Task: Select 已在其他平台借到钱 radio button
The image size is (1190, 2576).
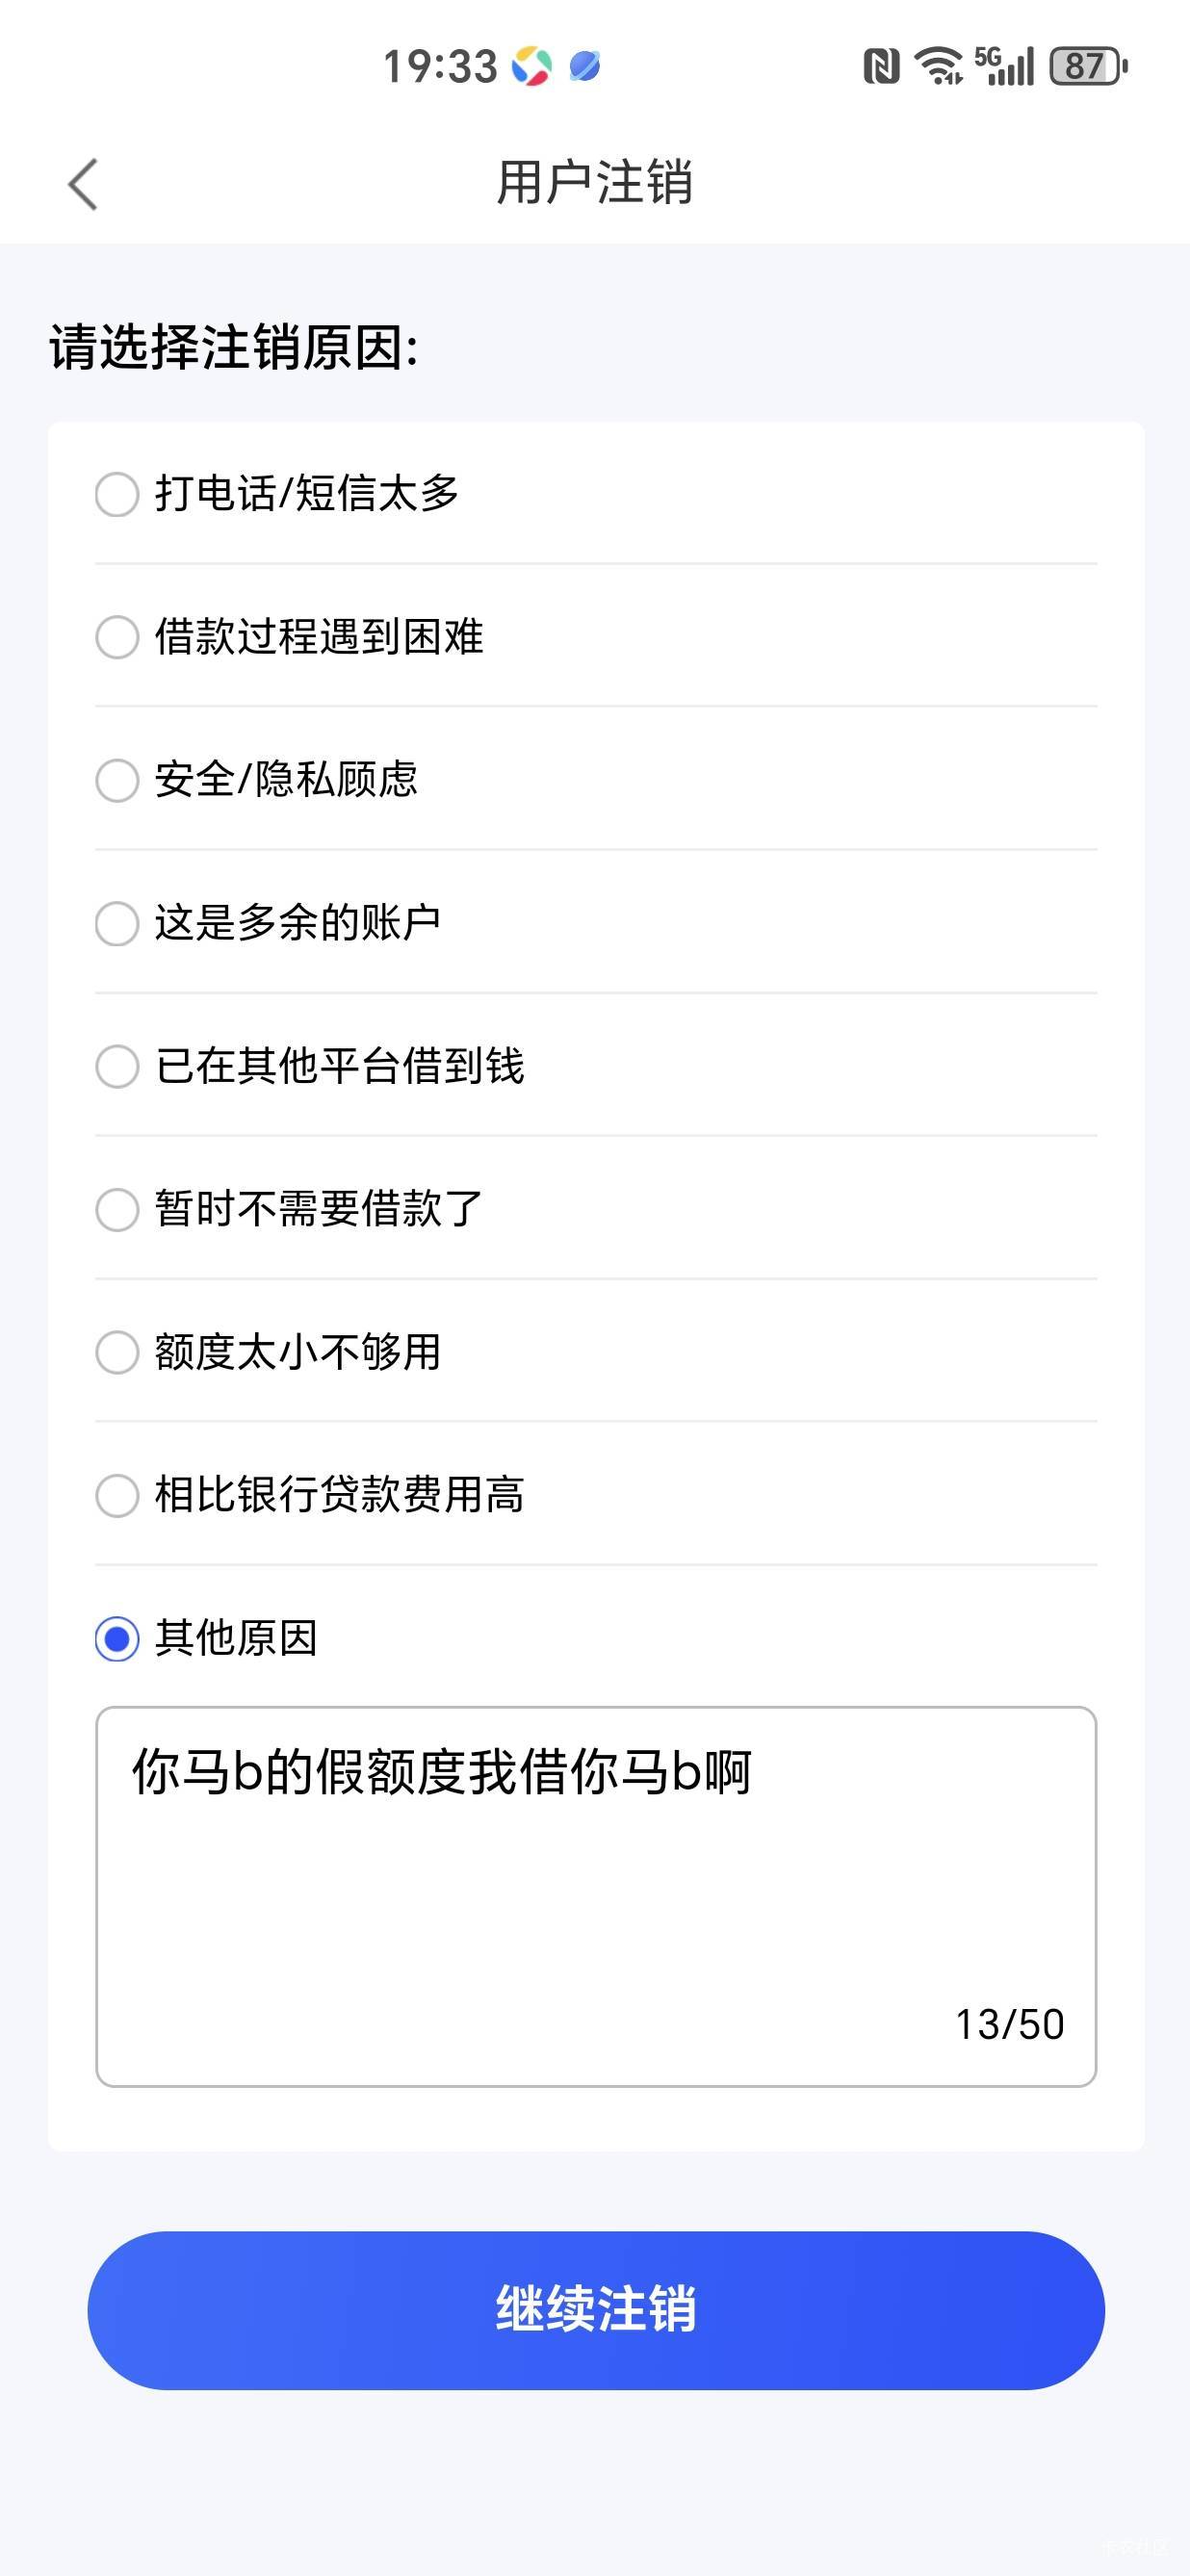Action: click(x=117, y=1066)
